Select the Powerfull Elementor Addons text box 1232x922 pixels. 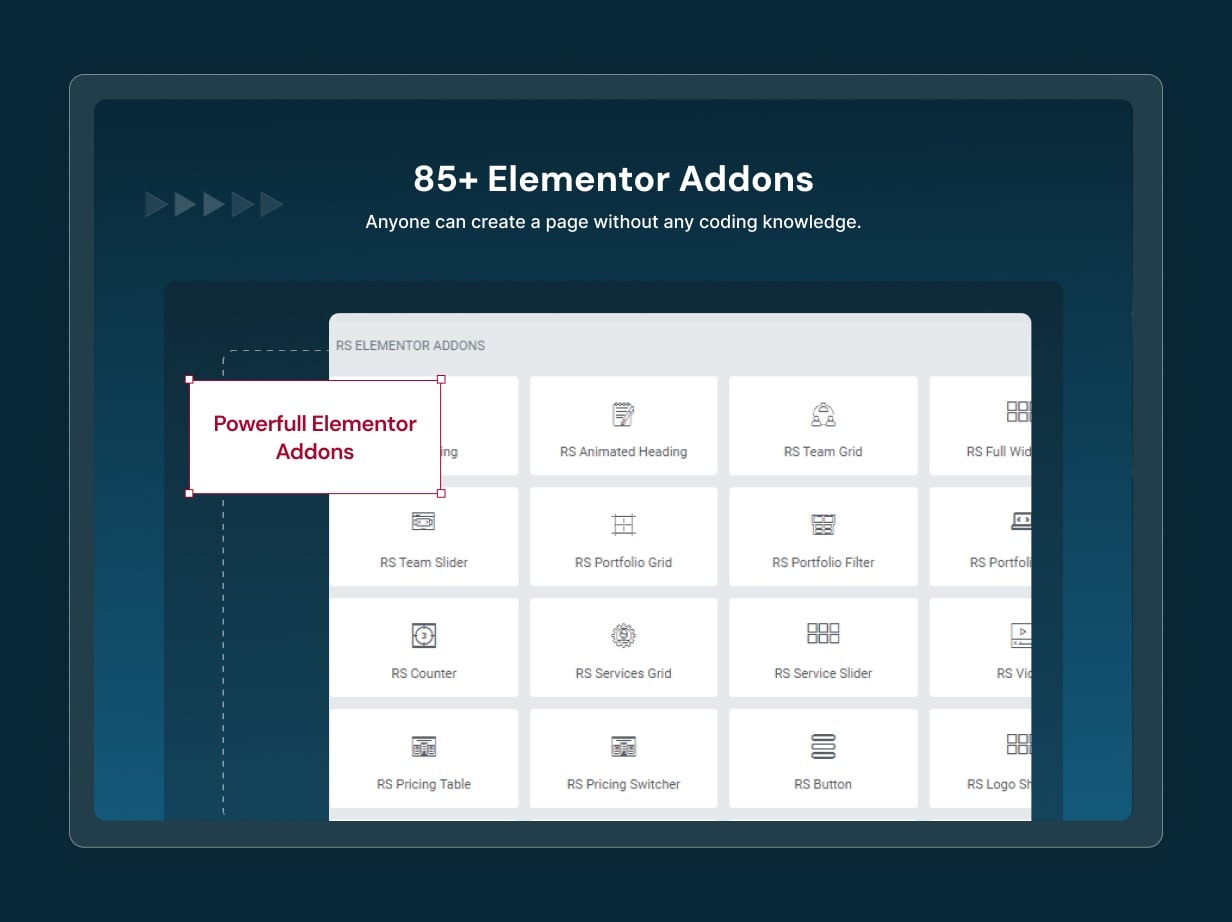315,437
